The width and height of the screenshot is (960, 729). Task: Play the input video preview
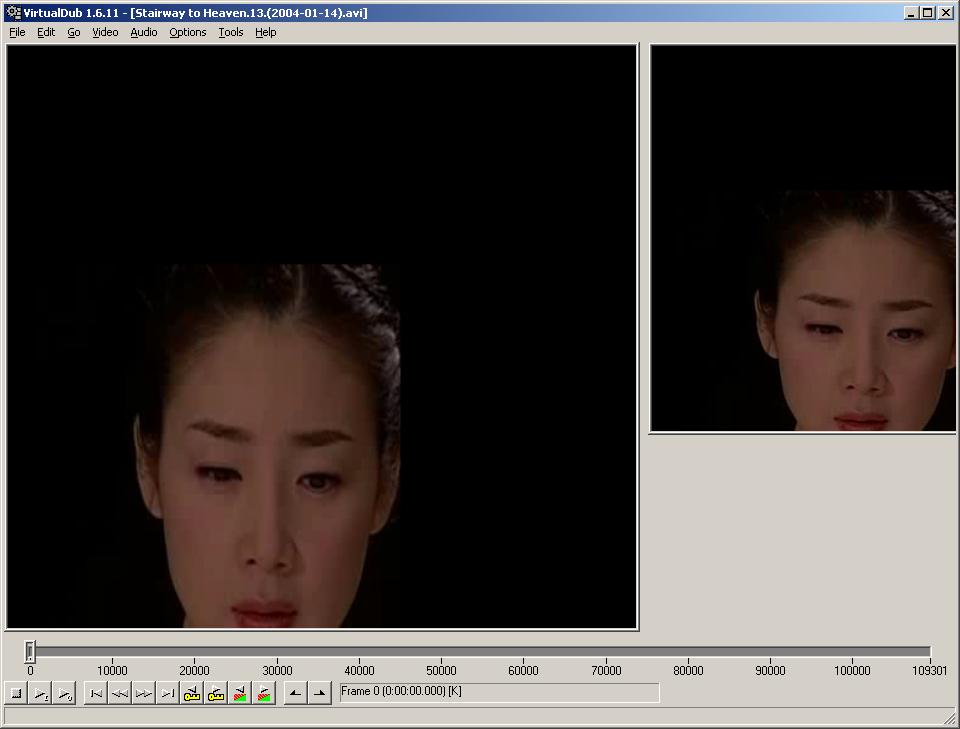pyautogui.click(x=40, y=693)
